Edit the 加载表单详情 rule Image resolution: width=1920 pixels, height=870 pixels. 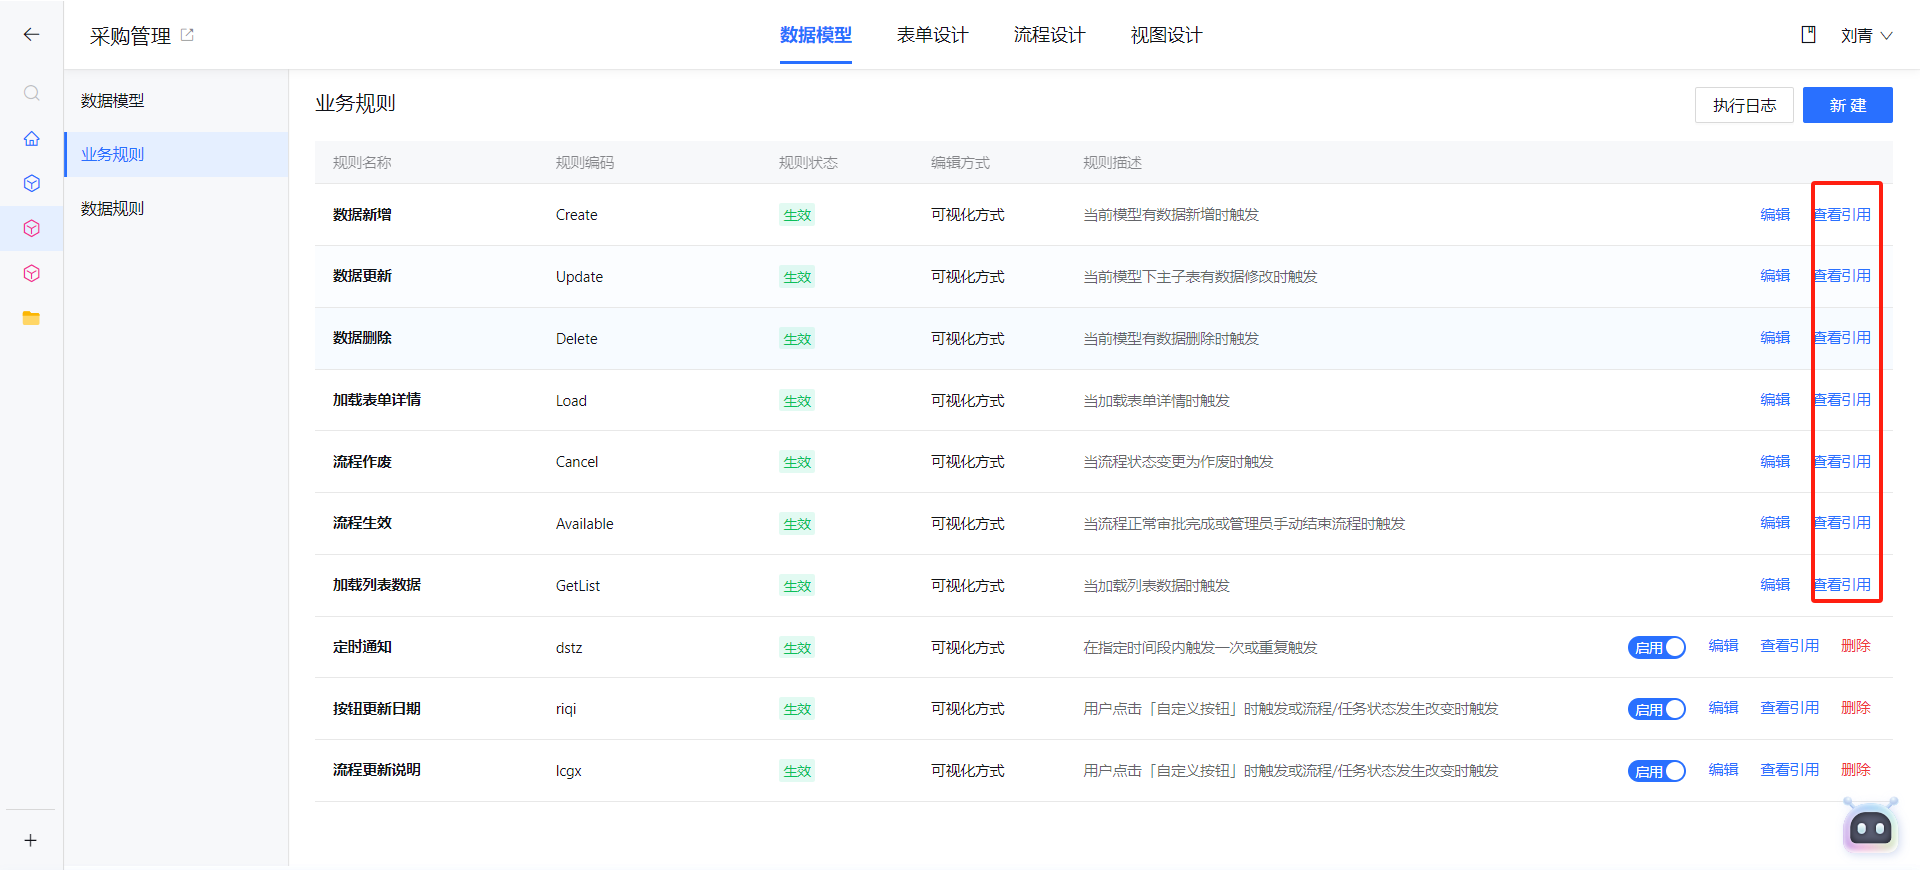point(1775,399)
